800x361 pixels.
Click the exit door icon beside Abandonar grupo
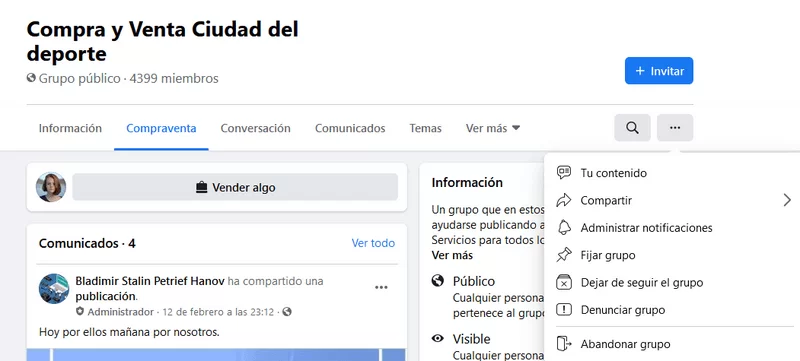pyautogui.click(x=563, y=344)
